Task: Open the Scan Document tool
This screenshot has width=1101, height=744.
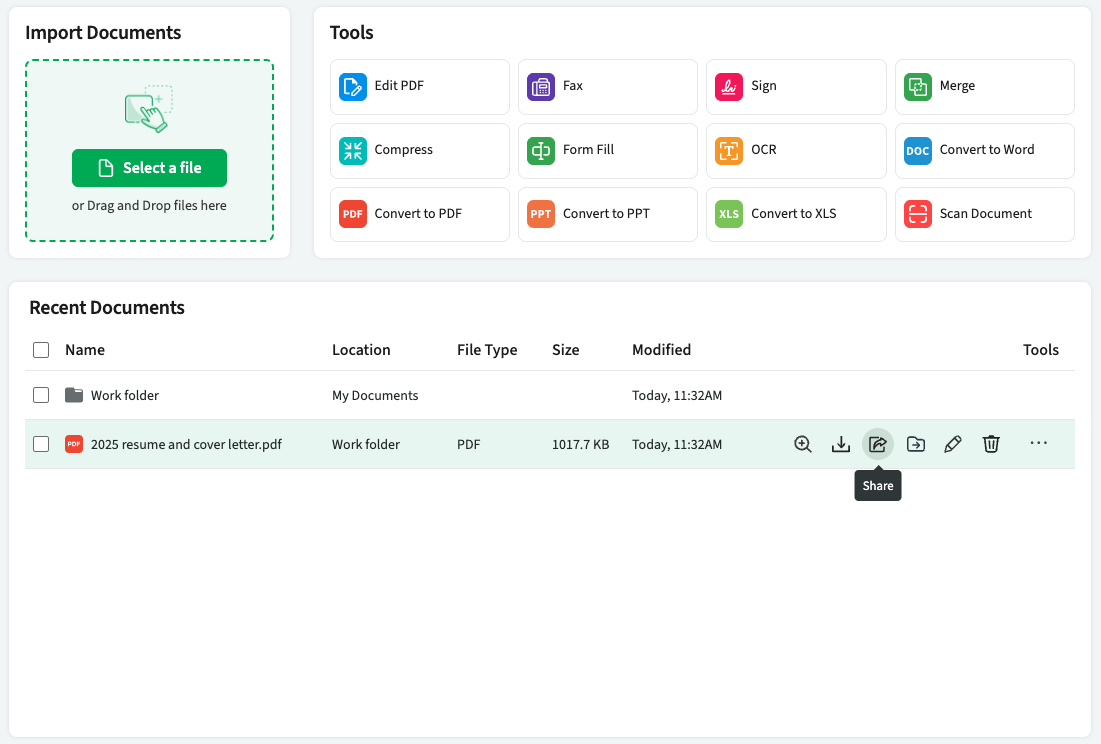Action: [984, 214]
